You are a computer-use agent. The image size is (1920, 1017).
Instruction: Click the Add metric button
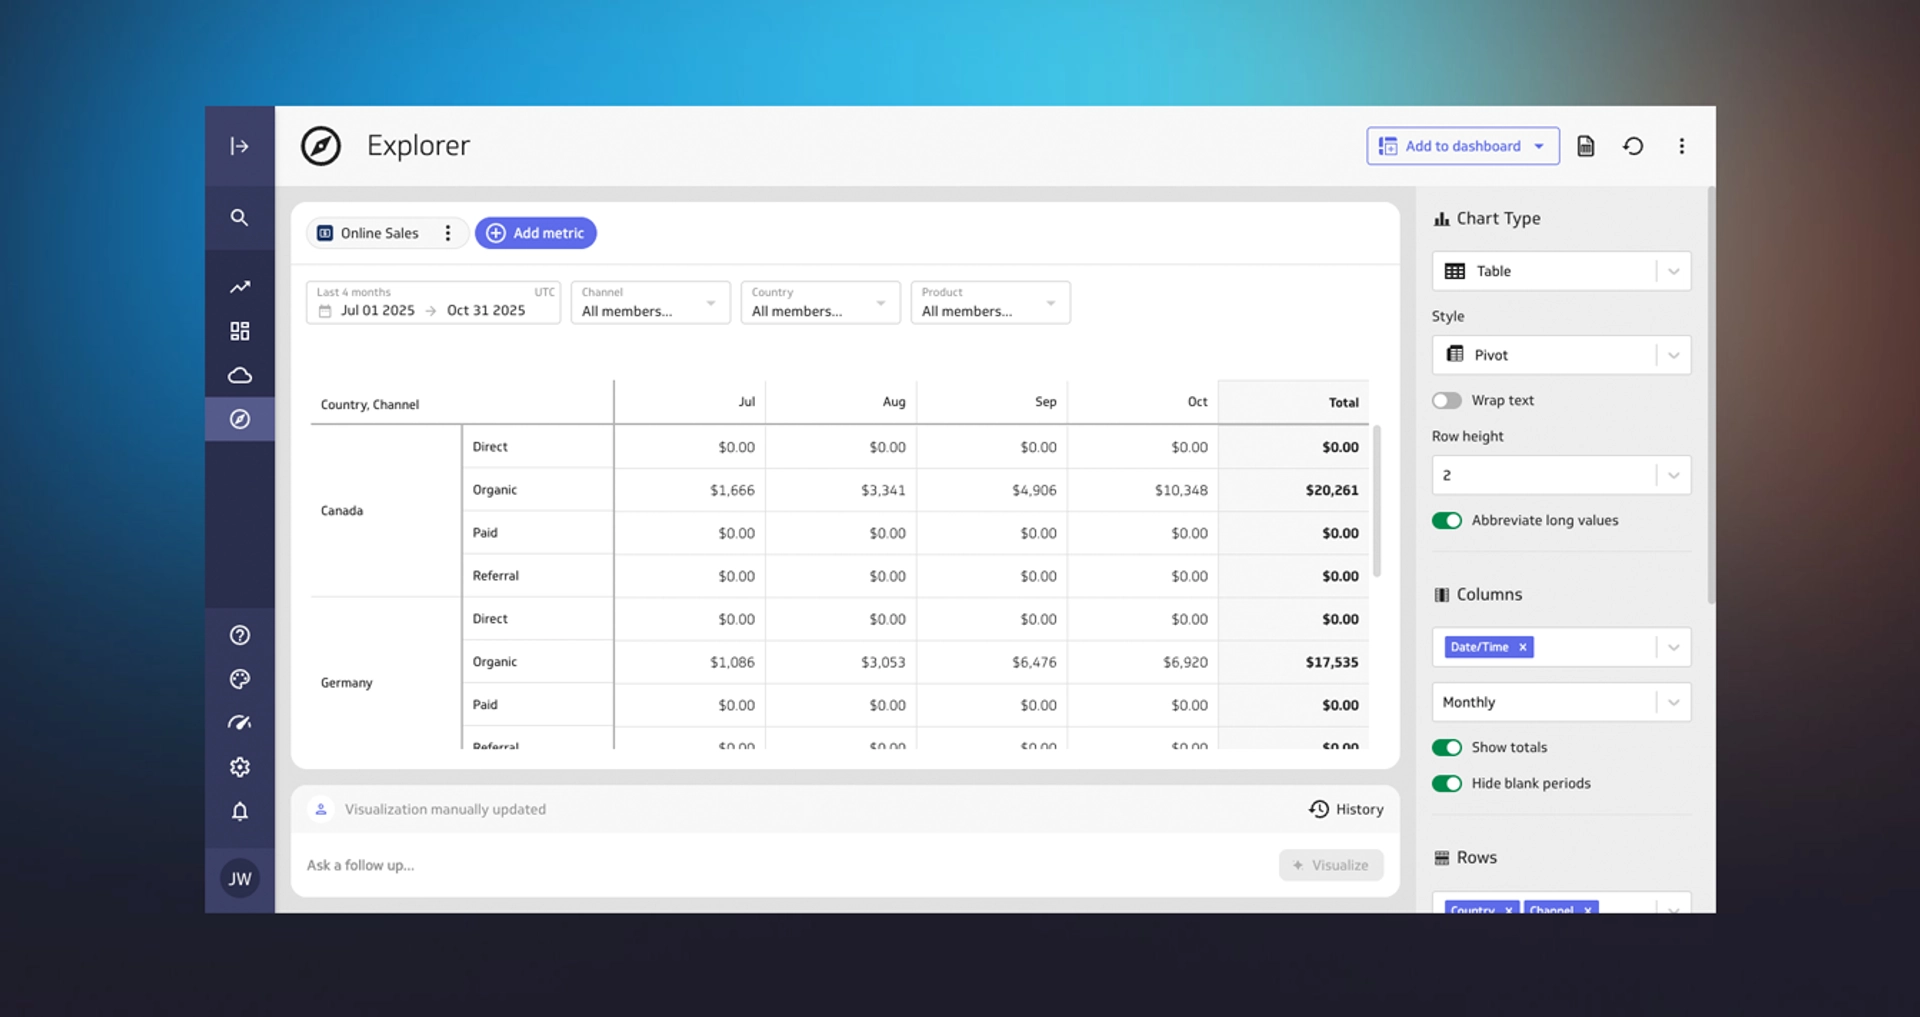coord(536,232)
